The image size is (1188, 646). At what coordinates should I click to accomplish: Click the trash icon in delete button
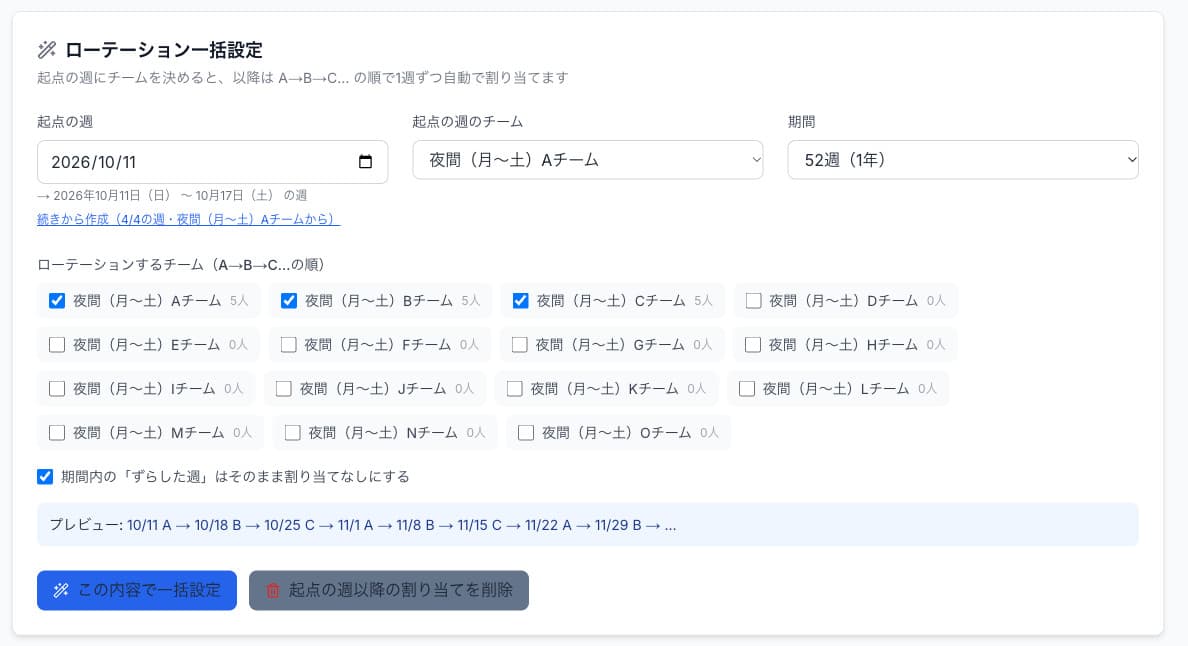[x=273, y=590]
